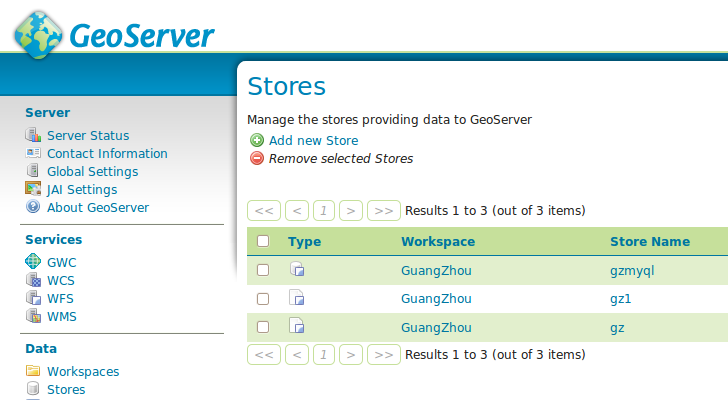Click the red minus Remove Stores icon

coord(257,158)
